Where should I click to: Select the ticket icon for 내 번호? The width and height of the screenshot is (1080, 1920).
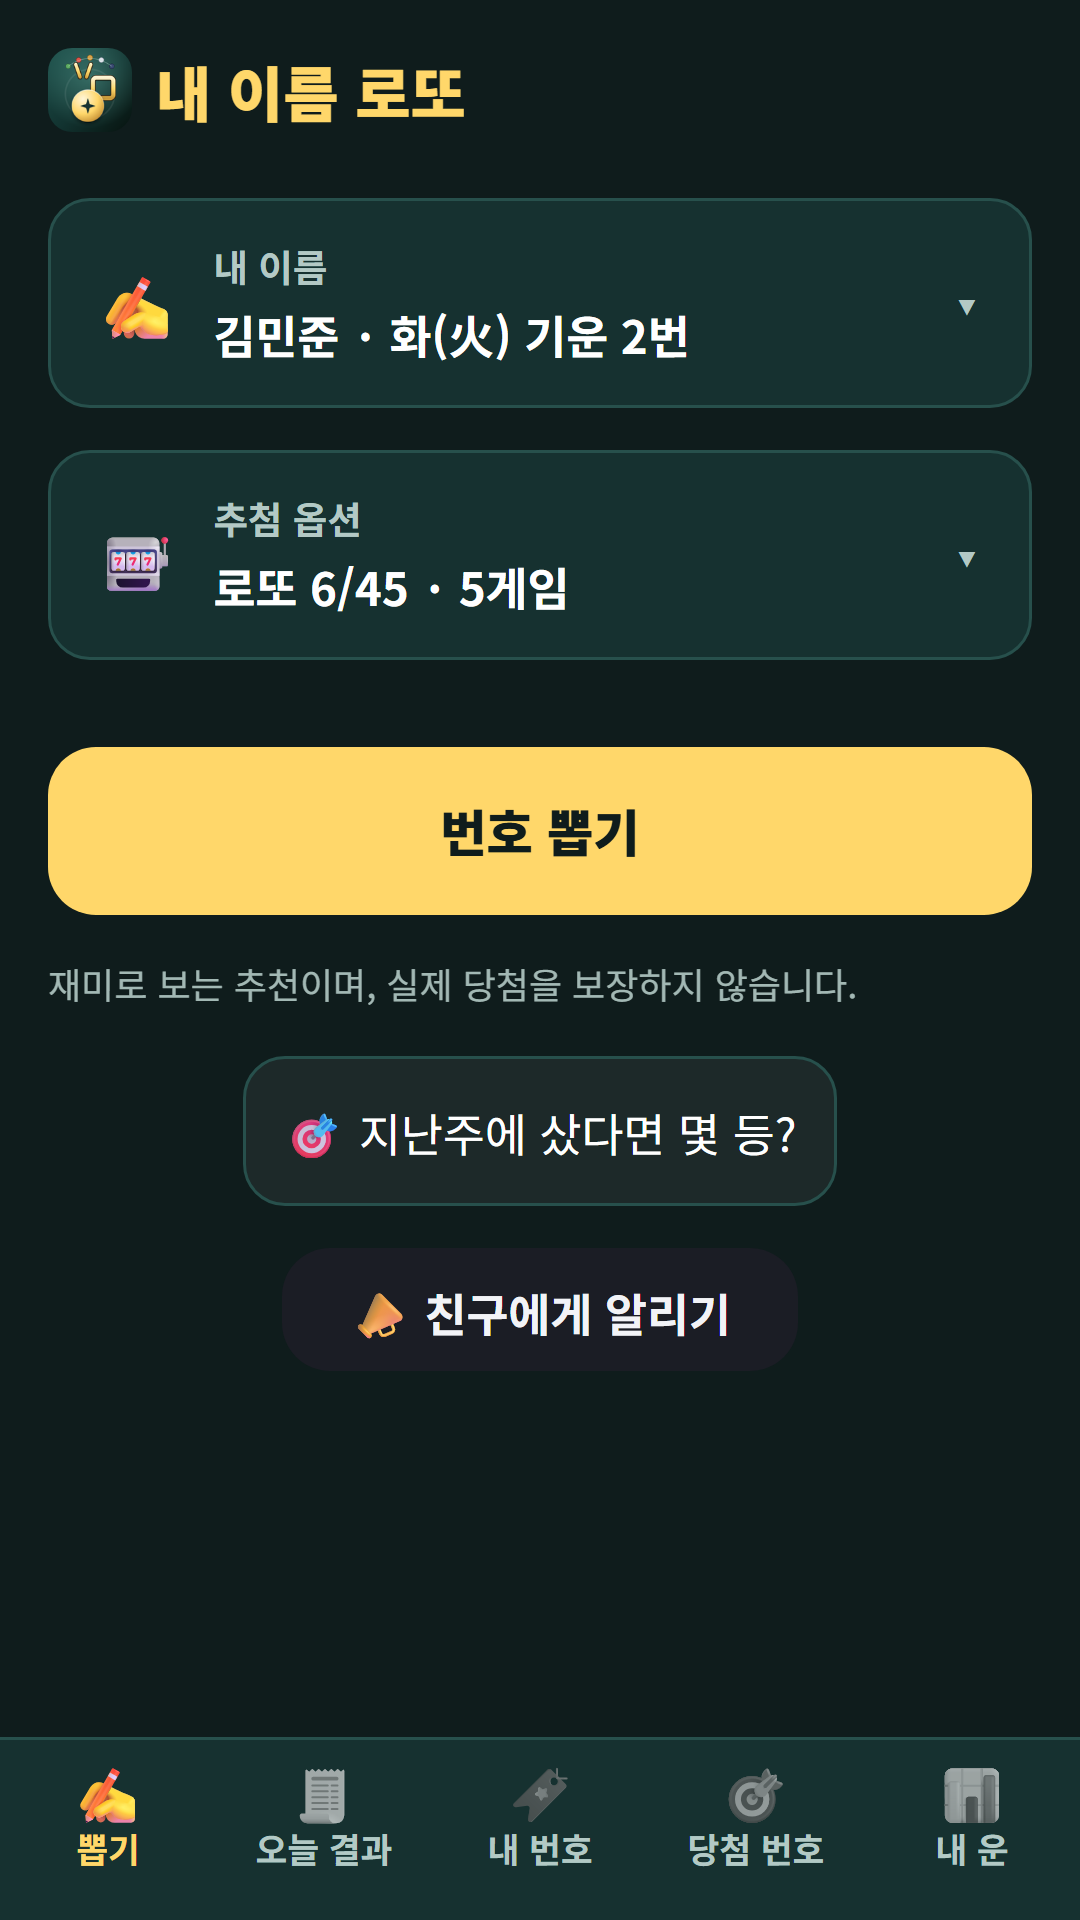540,1796
